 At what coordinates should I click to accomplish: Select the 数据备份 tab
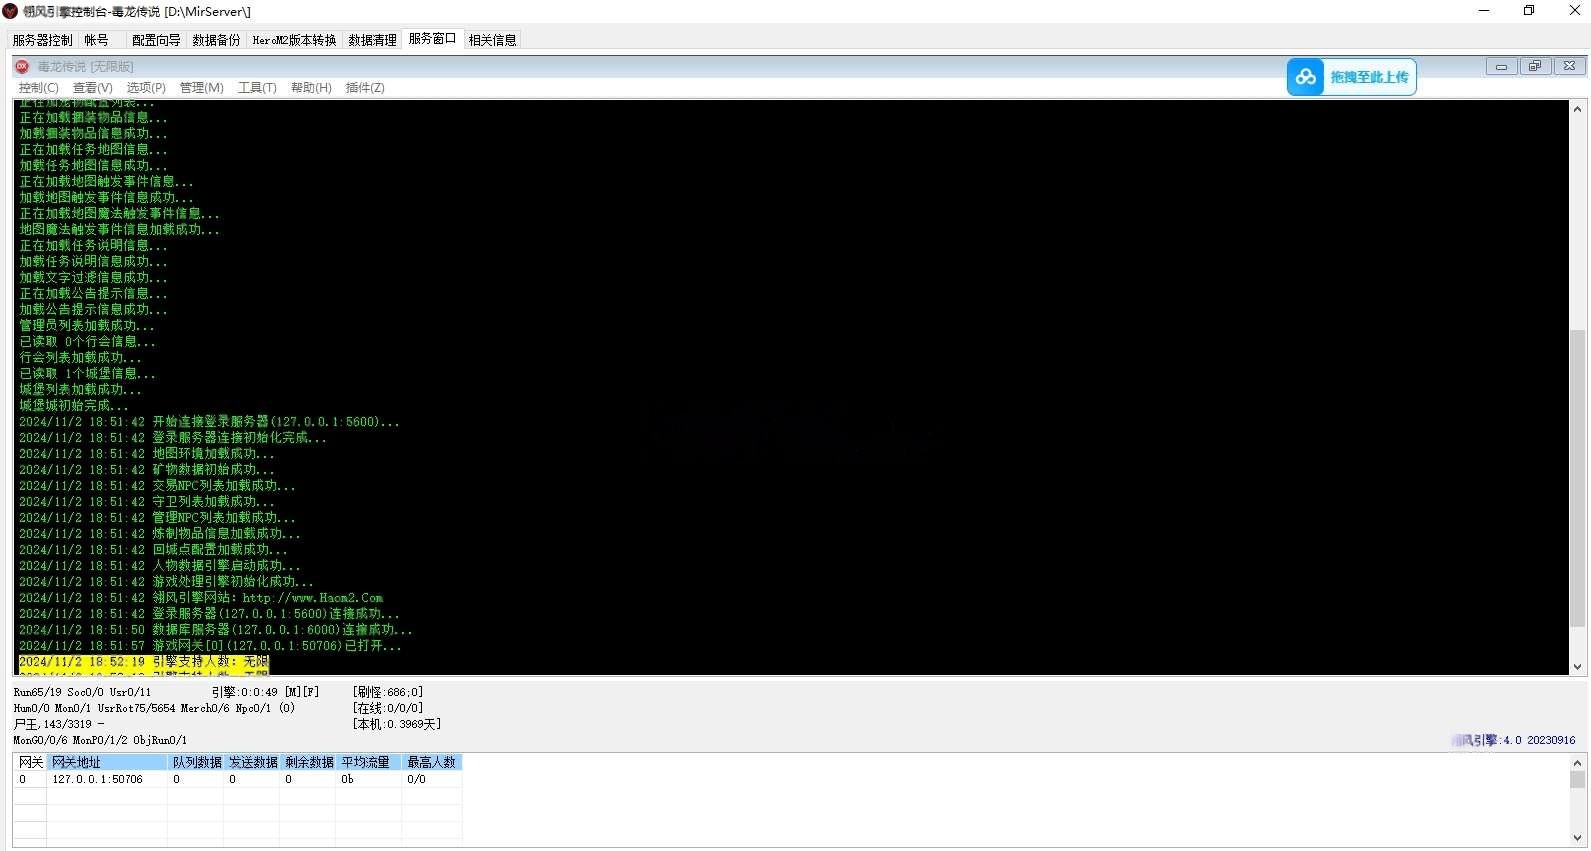click(x=216, y=40)
